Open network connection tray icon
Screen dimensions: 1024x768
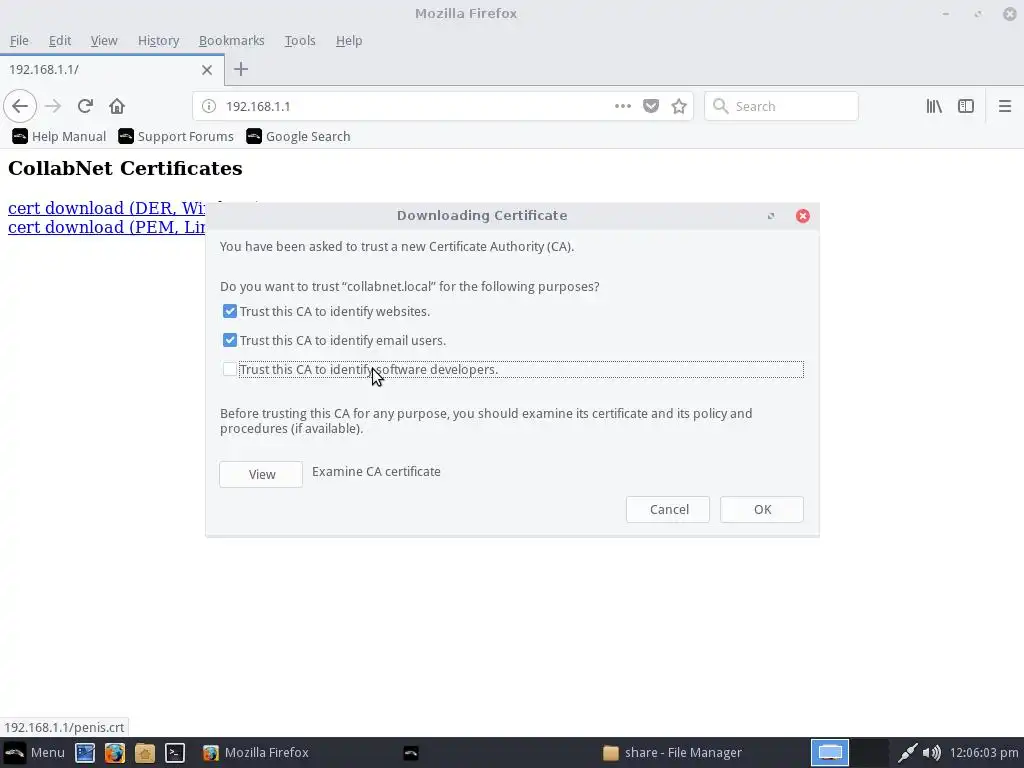coord(906,753)
